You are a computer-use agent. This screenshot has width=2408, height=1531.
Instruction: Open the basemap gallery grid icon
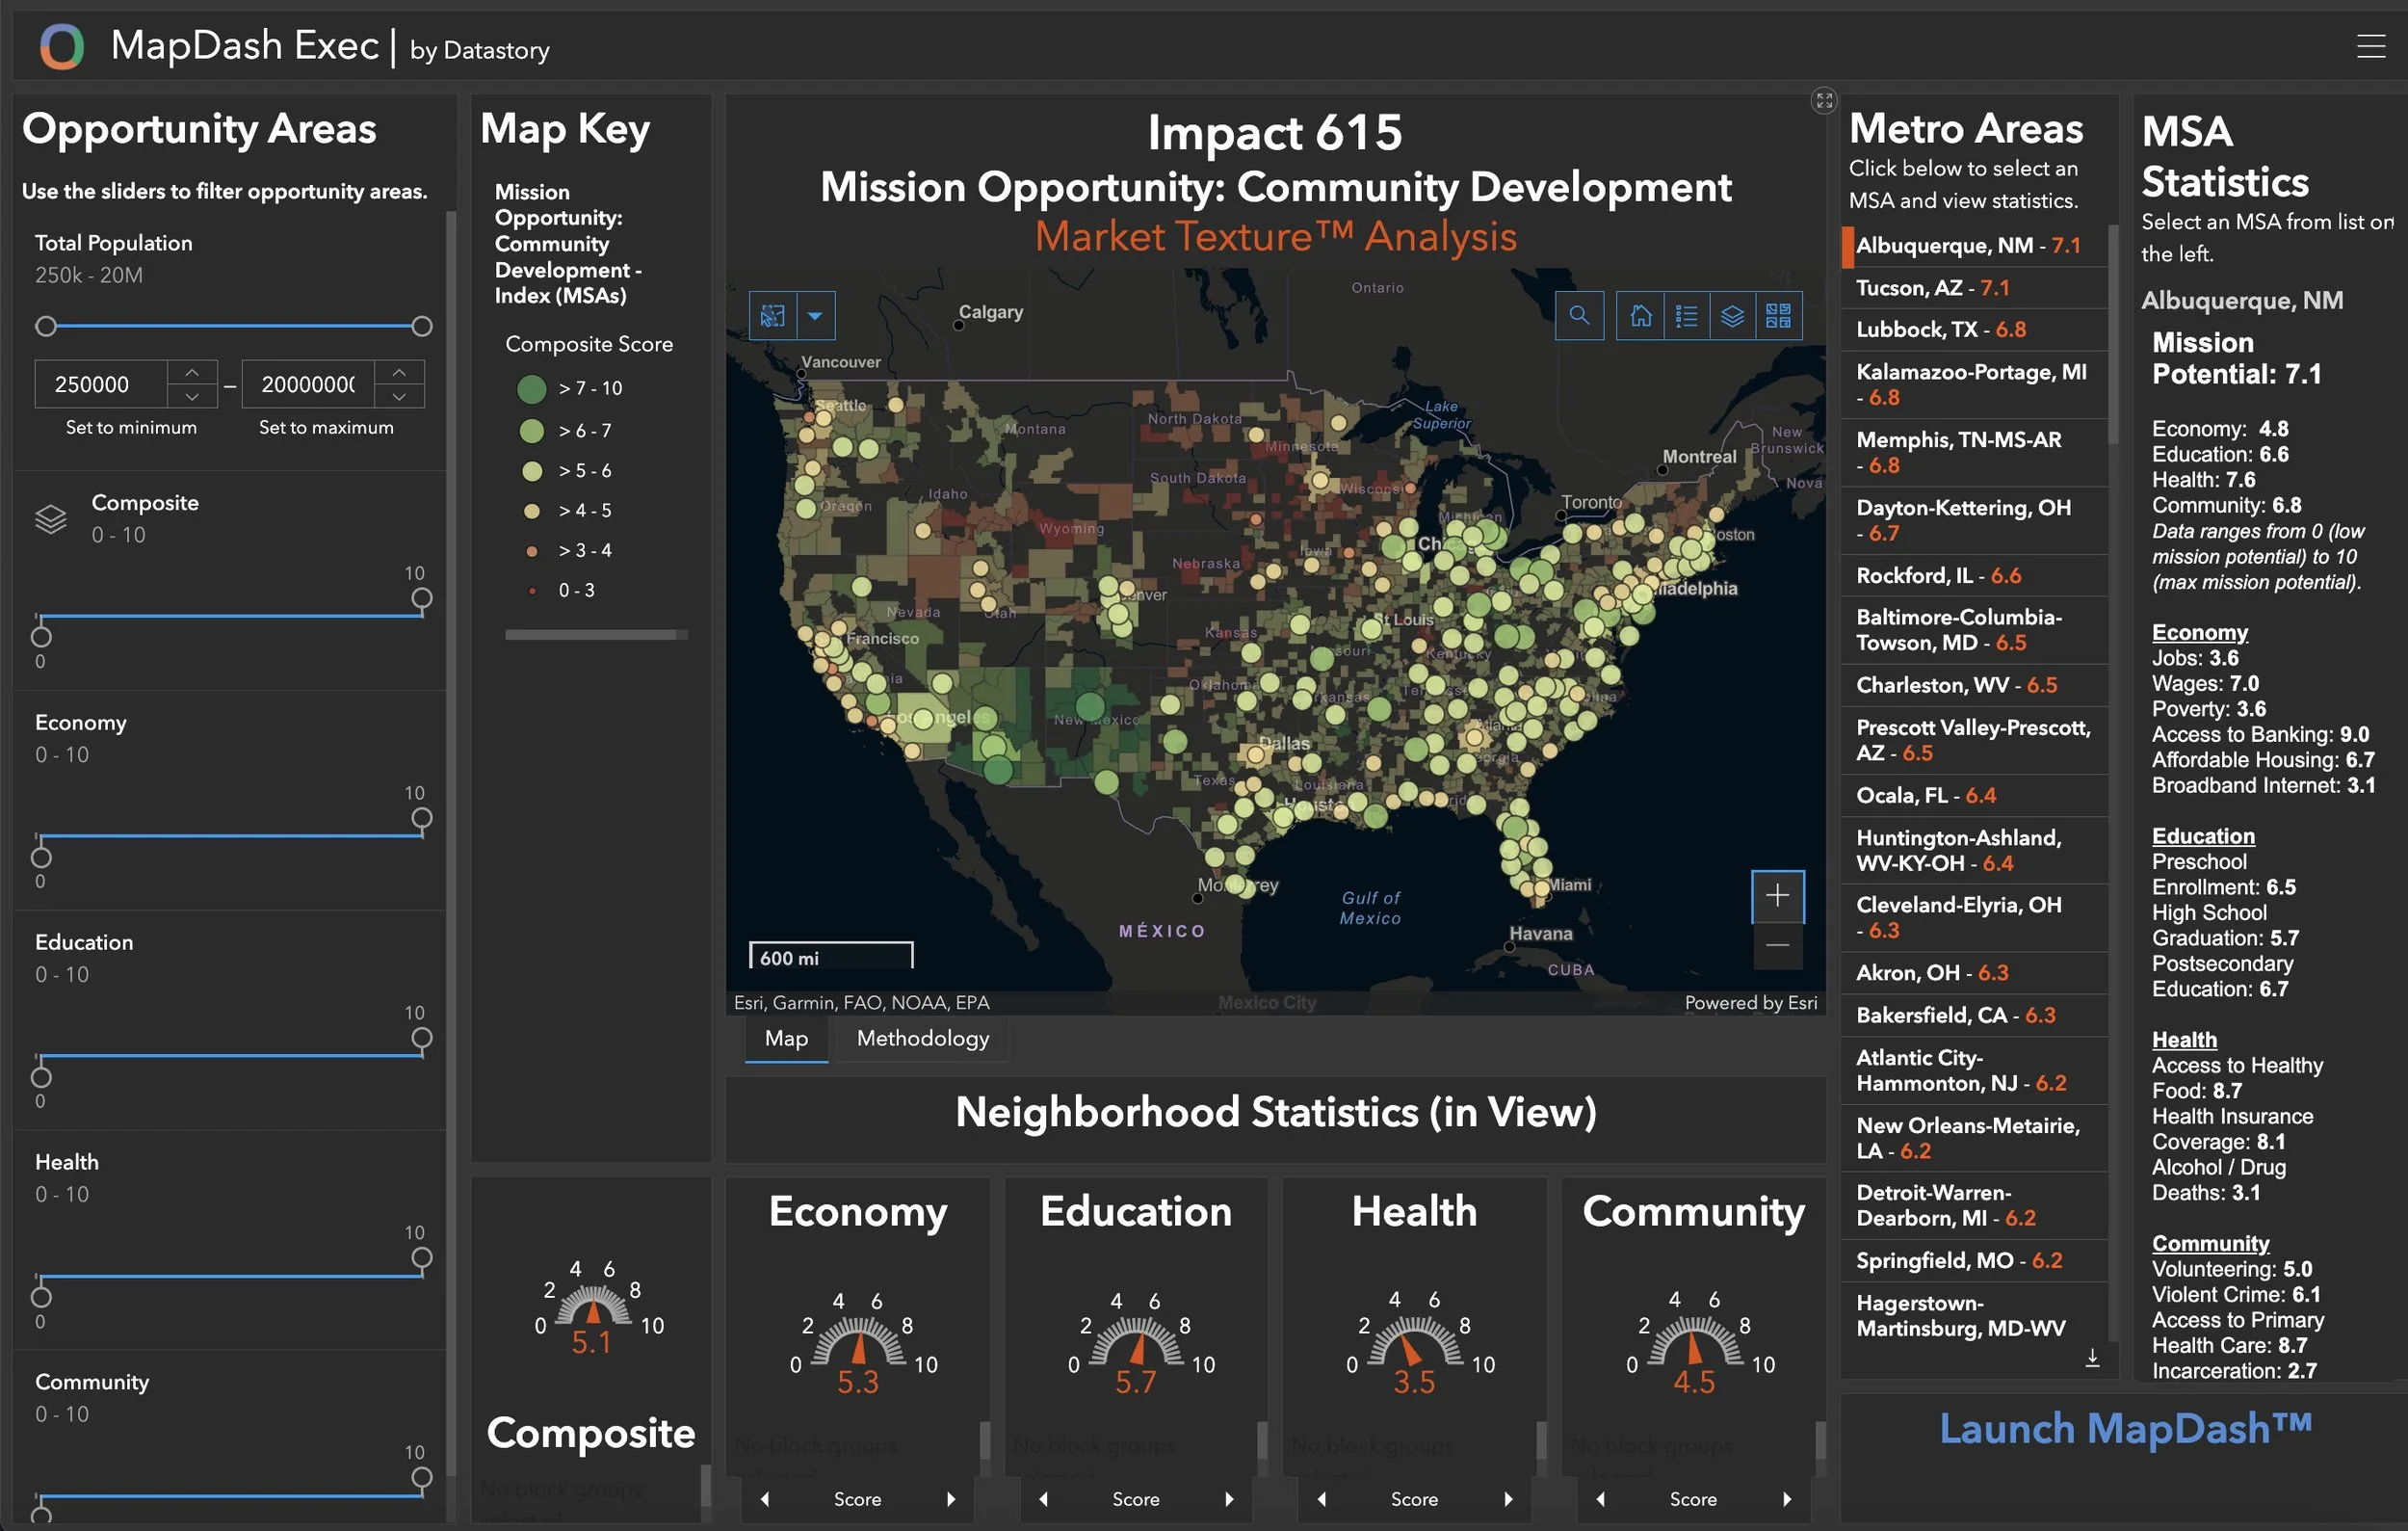point(1778,316)
